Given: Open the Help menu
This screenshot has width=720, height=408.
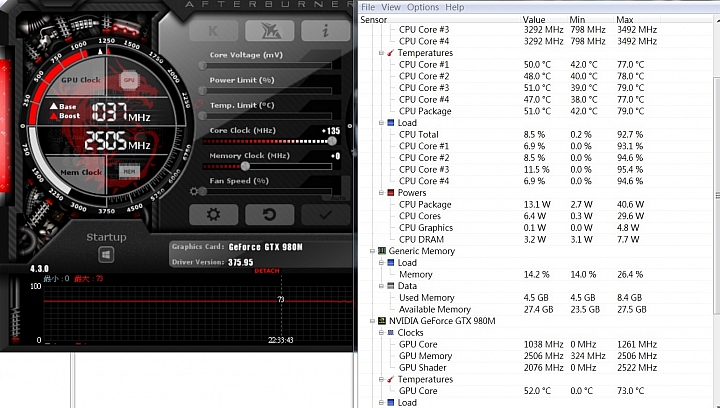Looking at the screenshot, I should tap(455, 7).
